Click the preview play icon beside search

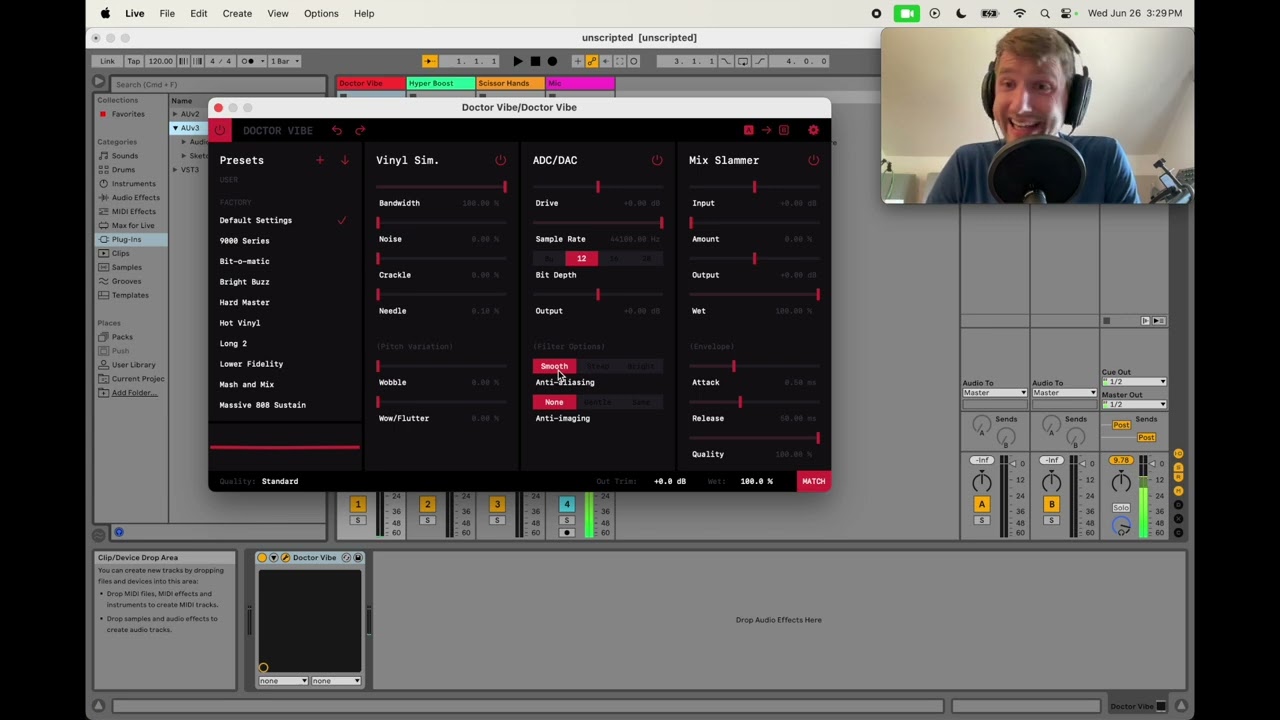click(x=99, y=83)
